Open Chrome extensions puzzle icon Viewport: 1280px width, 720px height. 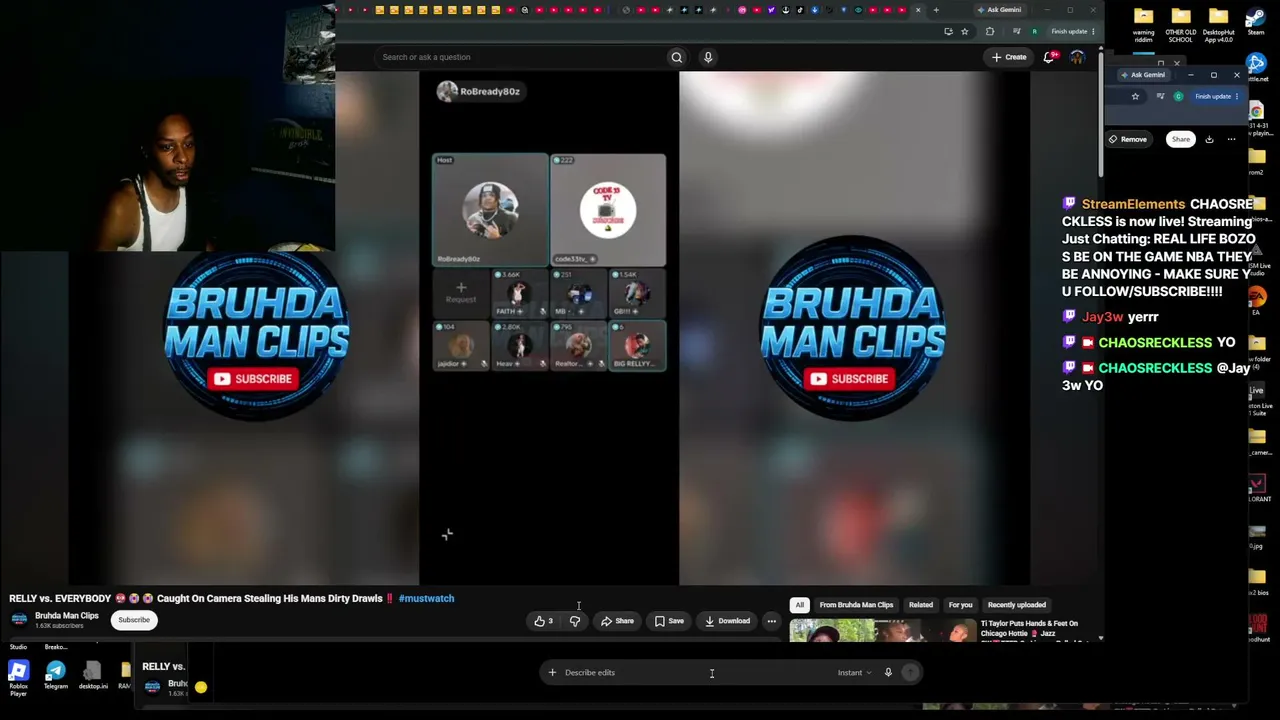pos(990,31)
